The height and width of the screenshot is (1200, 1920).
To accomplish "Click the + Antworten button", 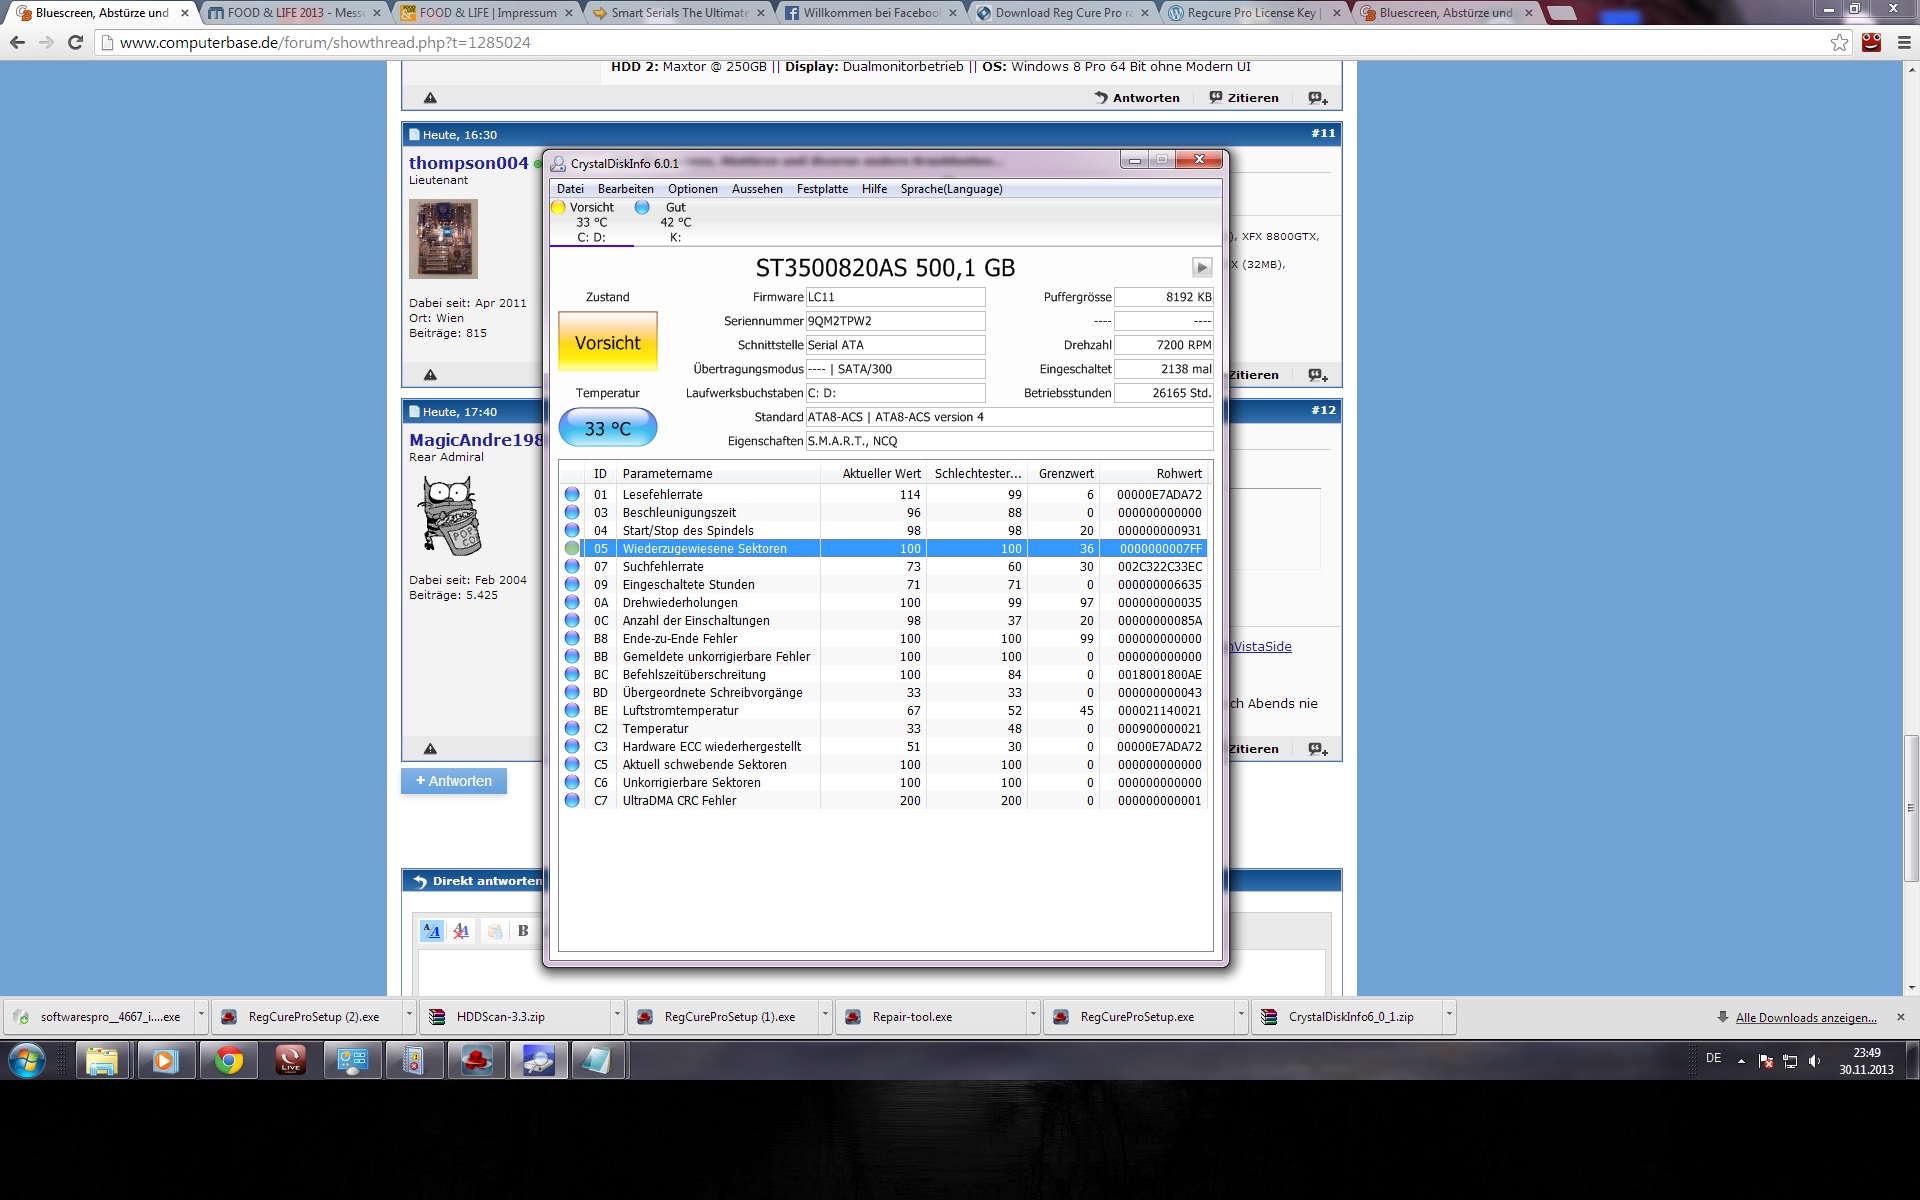I will 454,781.
